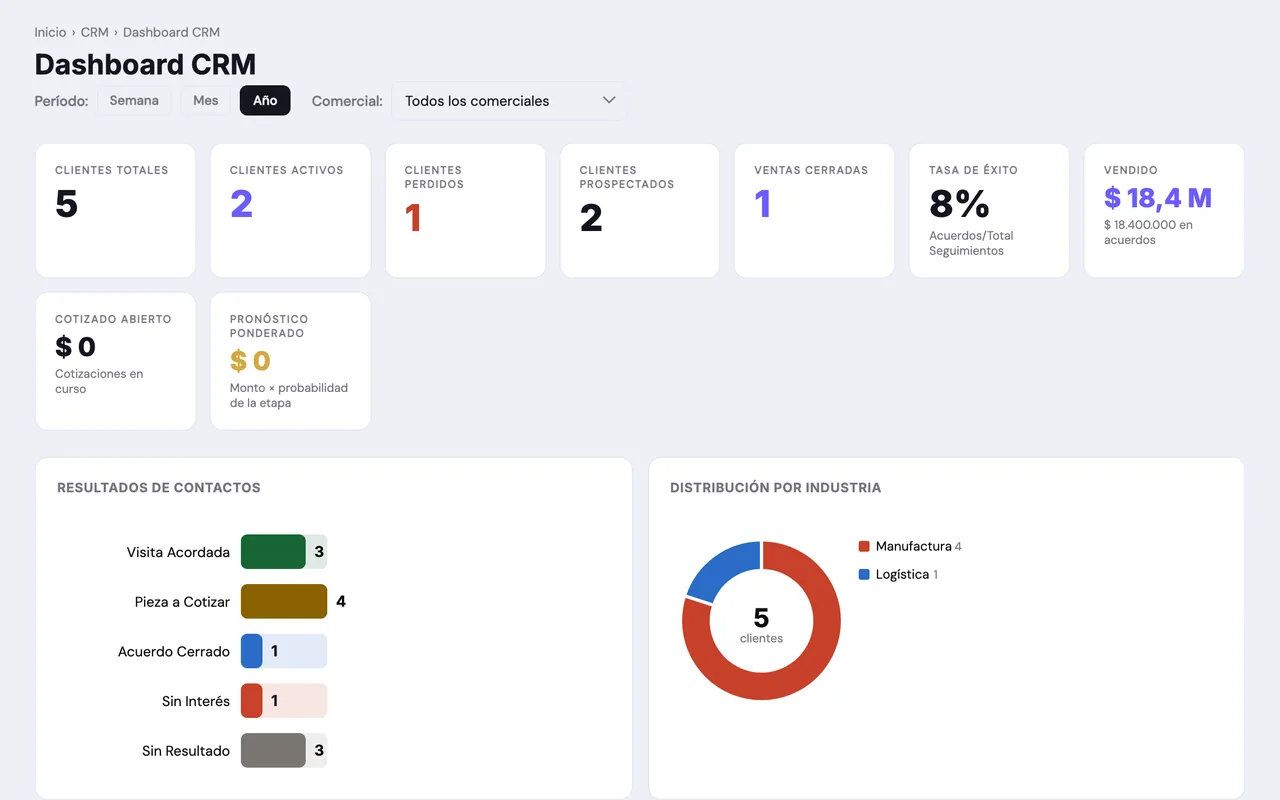Image resolution: width=1280 pixels, height=800 pixels.
Task: Click the Dashboard CRM page title
Action: click(x=145, y=64)
